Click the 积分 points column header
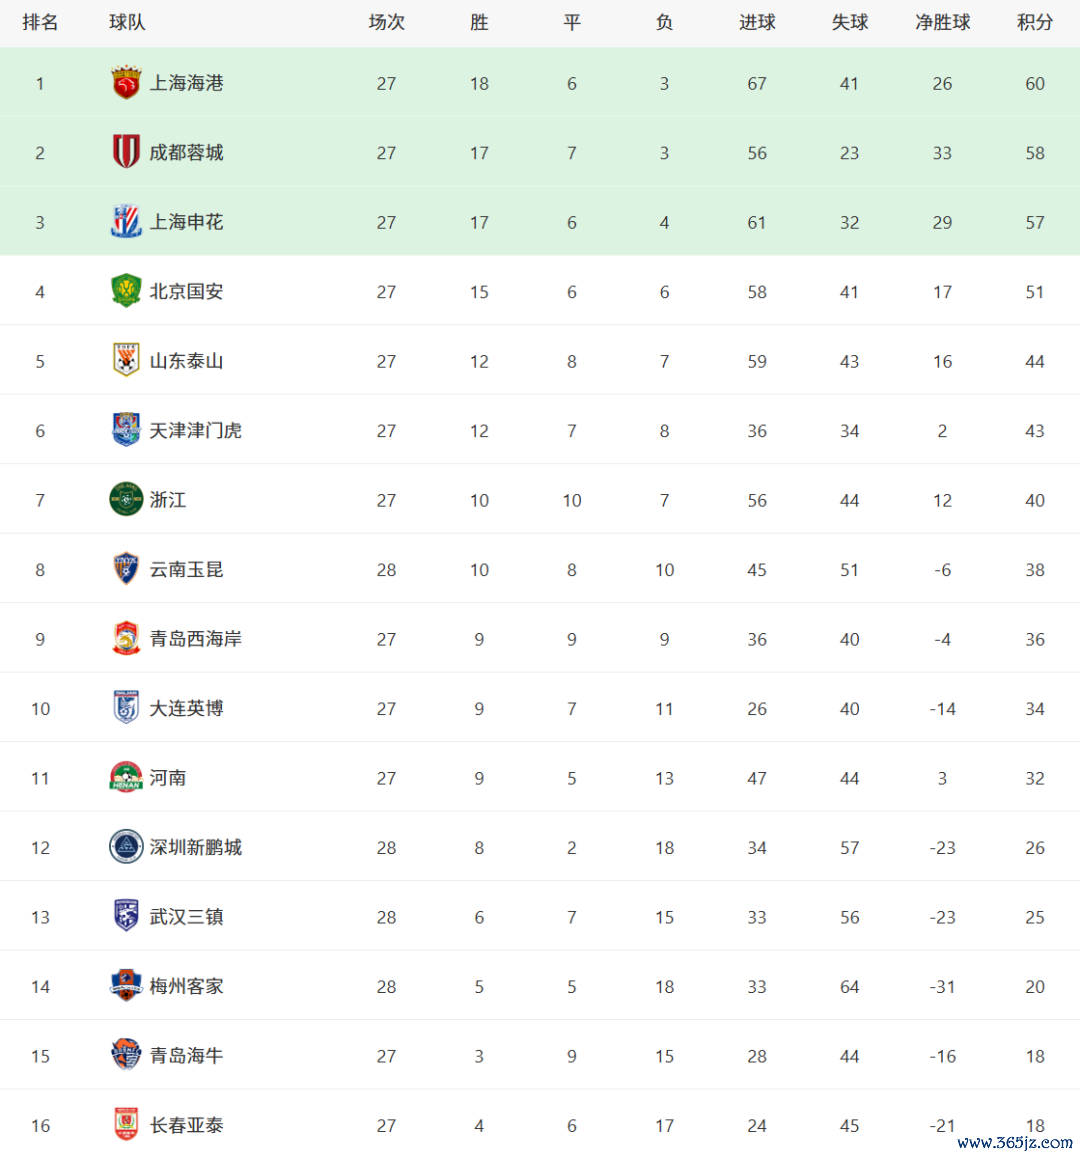Screen dimensions: 1080x1158 [x=1035, y=22]
